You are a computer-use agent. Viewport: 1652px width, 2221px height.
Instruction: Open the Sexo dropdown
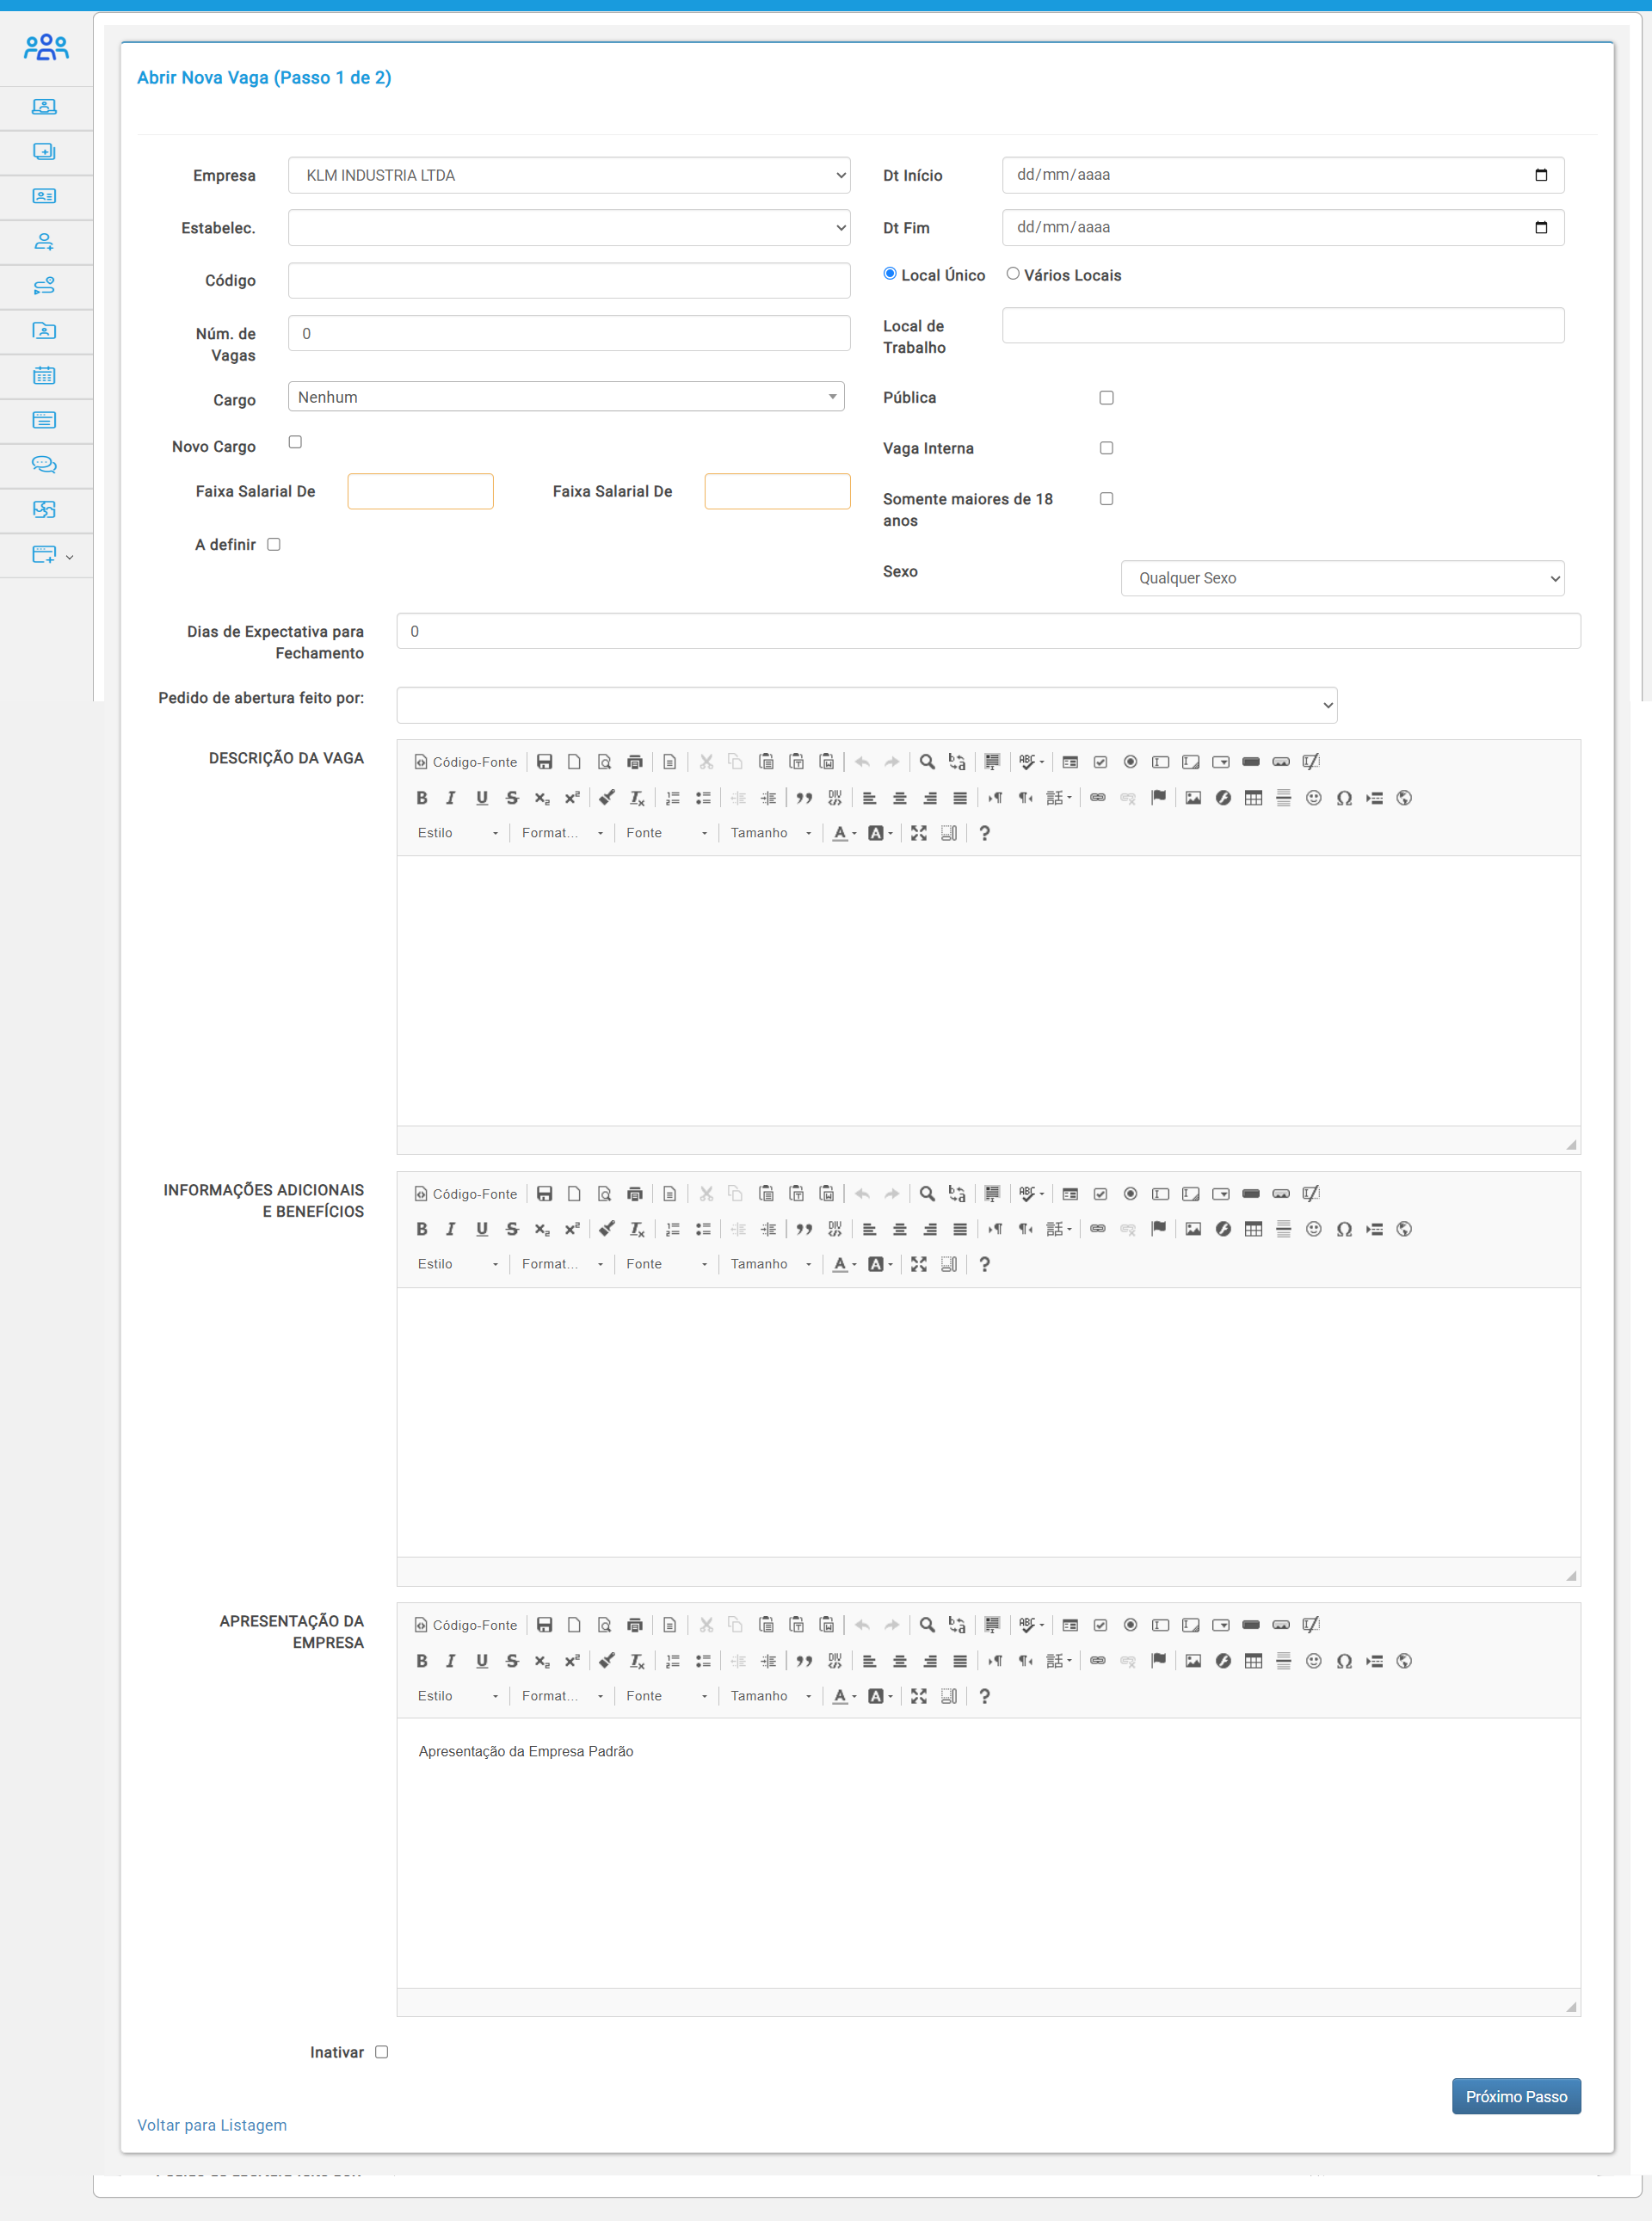(1342, 578)
